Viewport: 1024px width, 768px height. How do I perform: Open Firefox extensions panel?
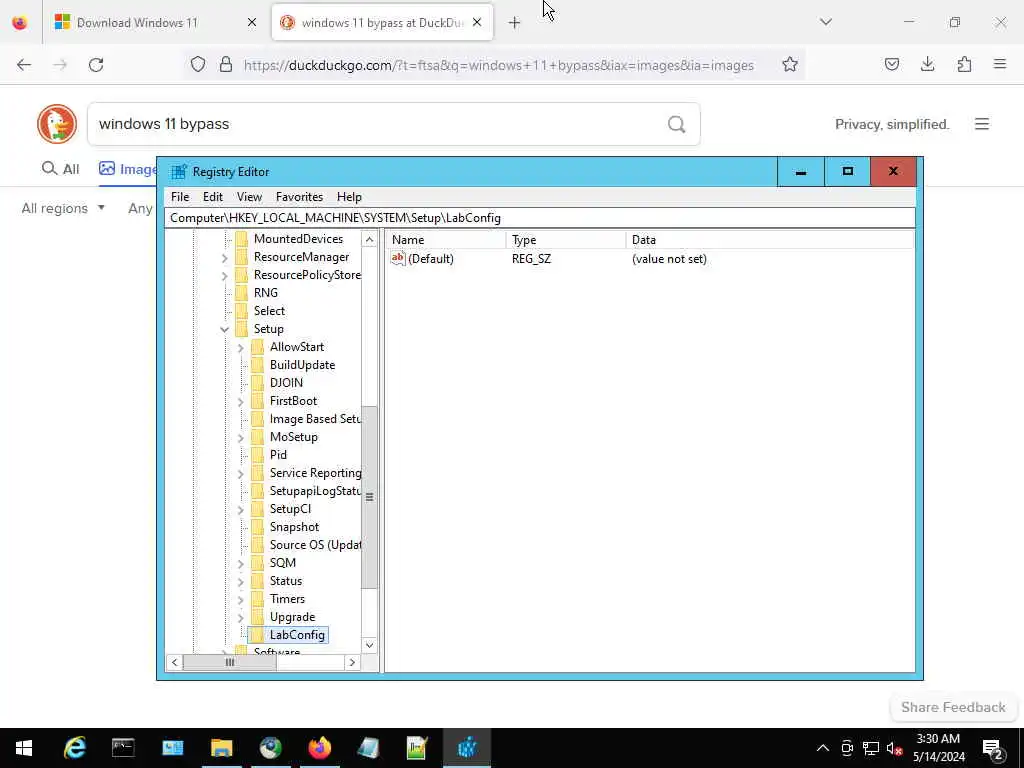(964, 64)
